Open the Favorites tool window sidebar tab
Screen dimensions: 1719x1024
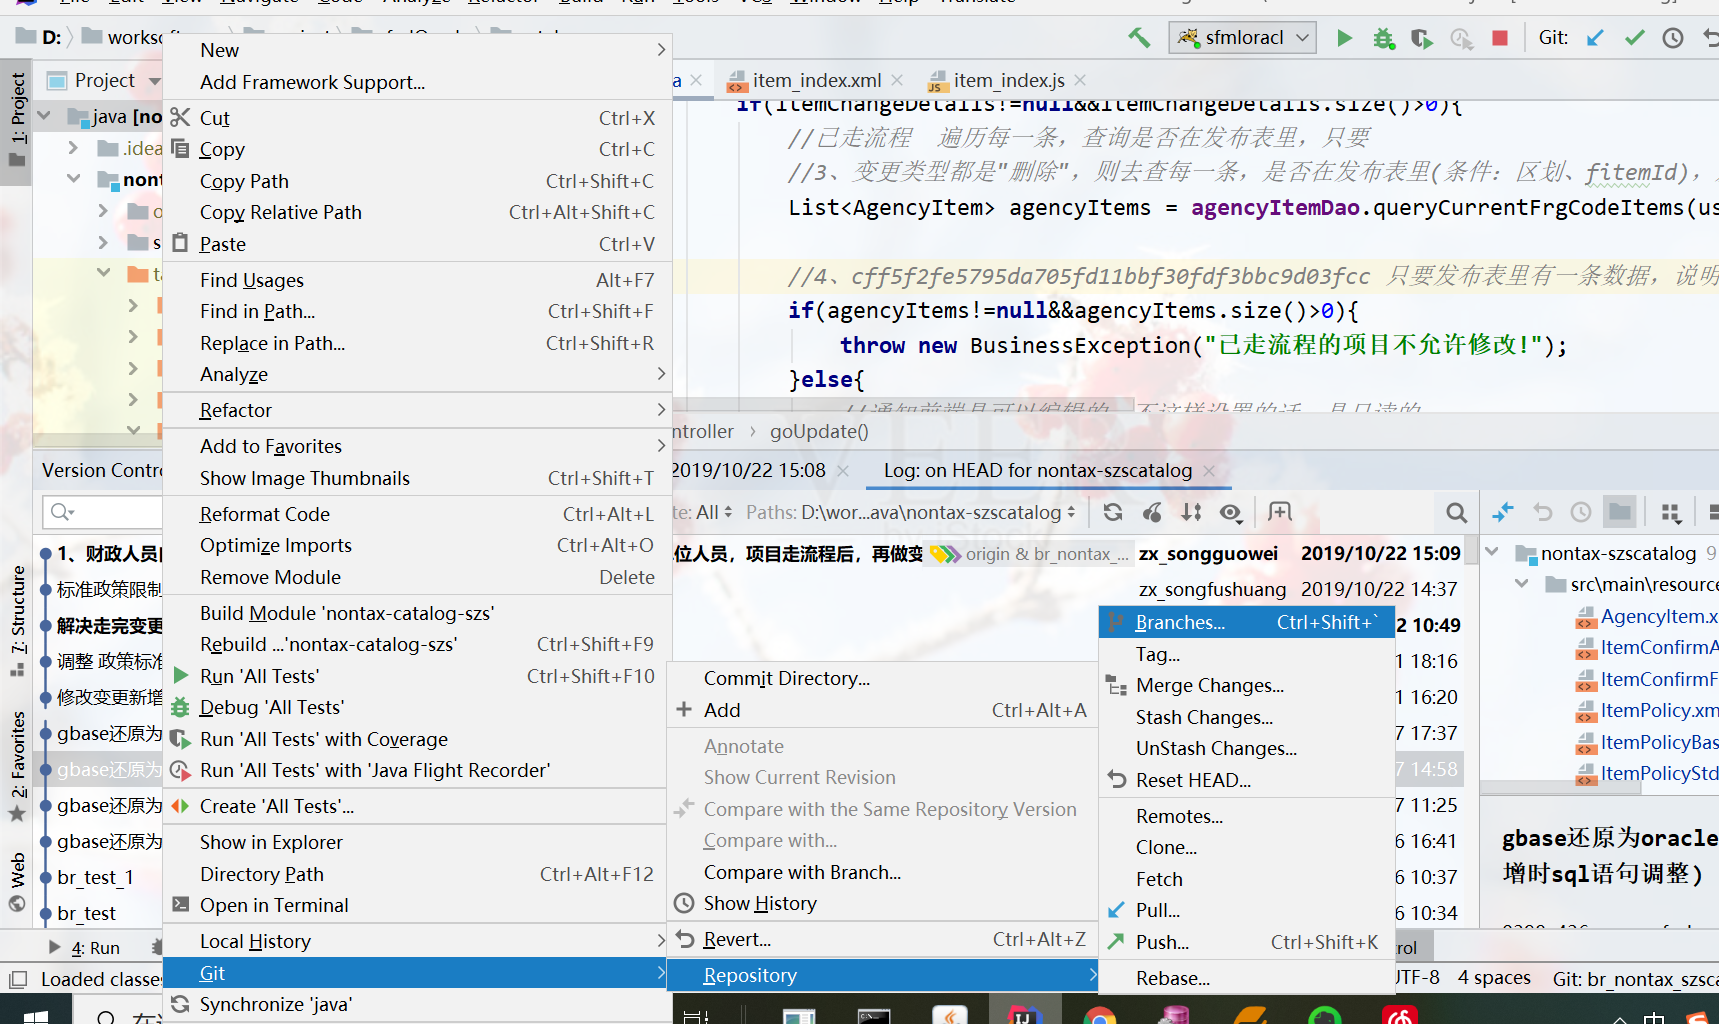coord(18,765)
